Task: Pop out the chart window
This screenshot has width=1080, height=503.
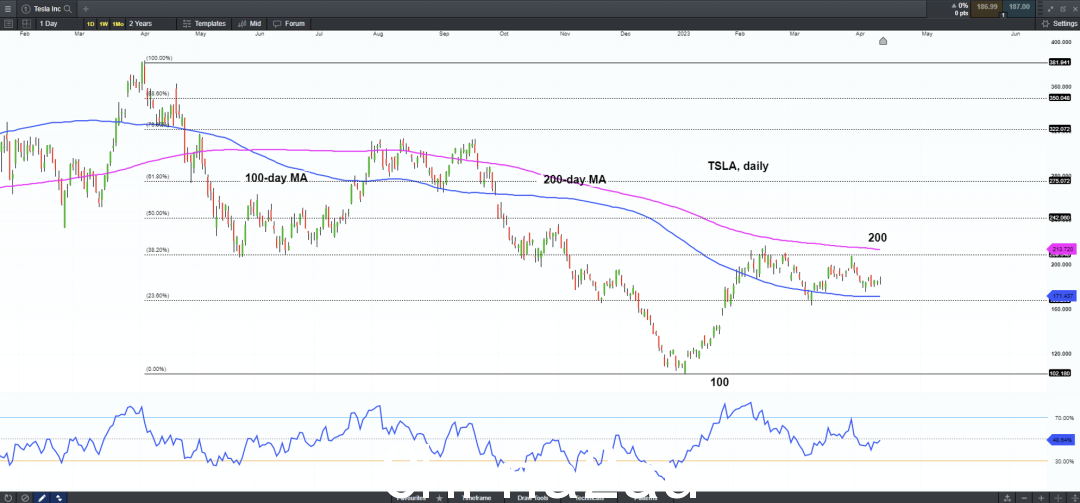Action: (x=1061, y=8)
